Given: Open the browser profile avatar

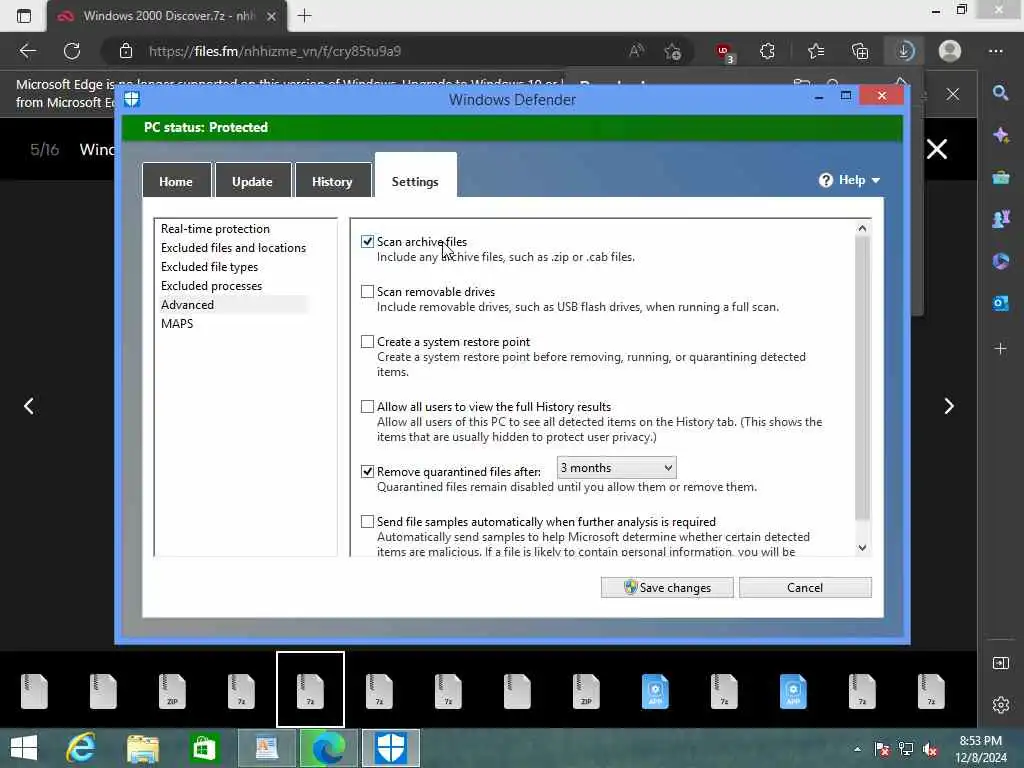Looking at the screenshot, I should point(950,51).
